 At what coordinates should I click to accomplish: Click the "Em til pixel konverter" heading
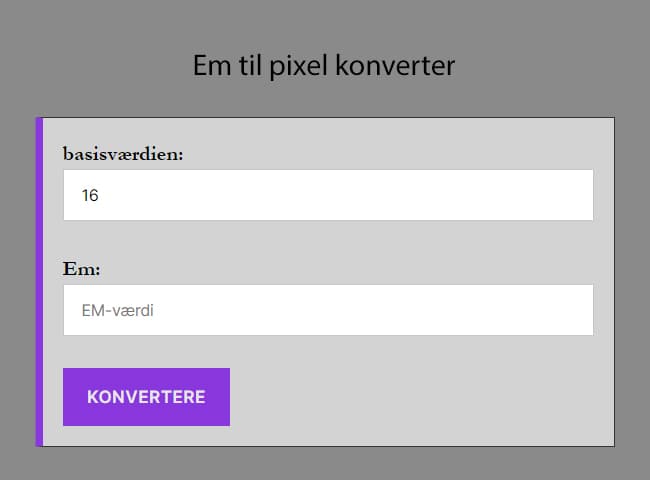click(324, 67)
